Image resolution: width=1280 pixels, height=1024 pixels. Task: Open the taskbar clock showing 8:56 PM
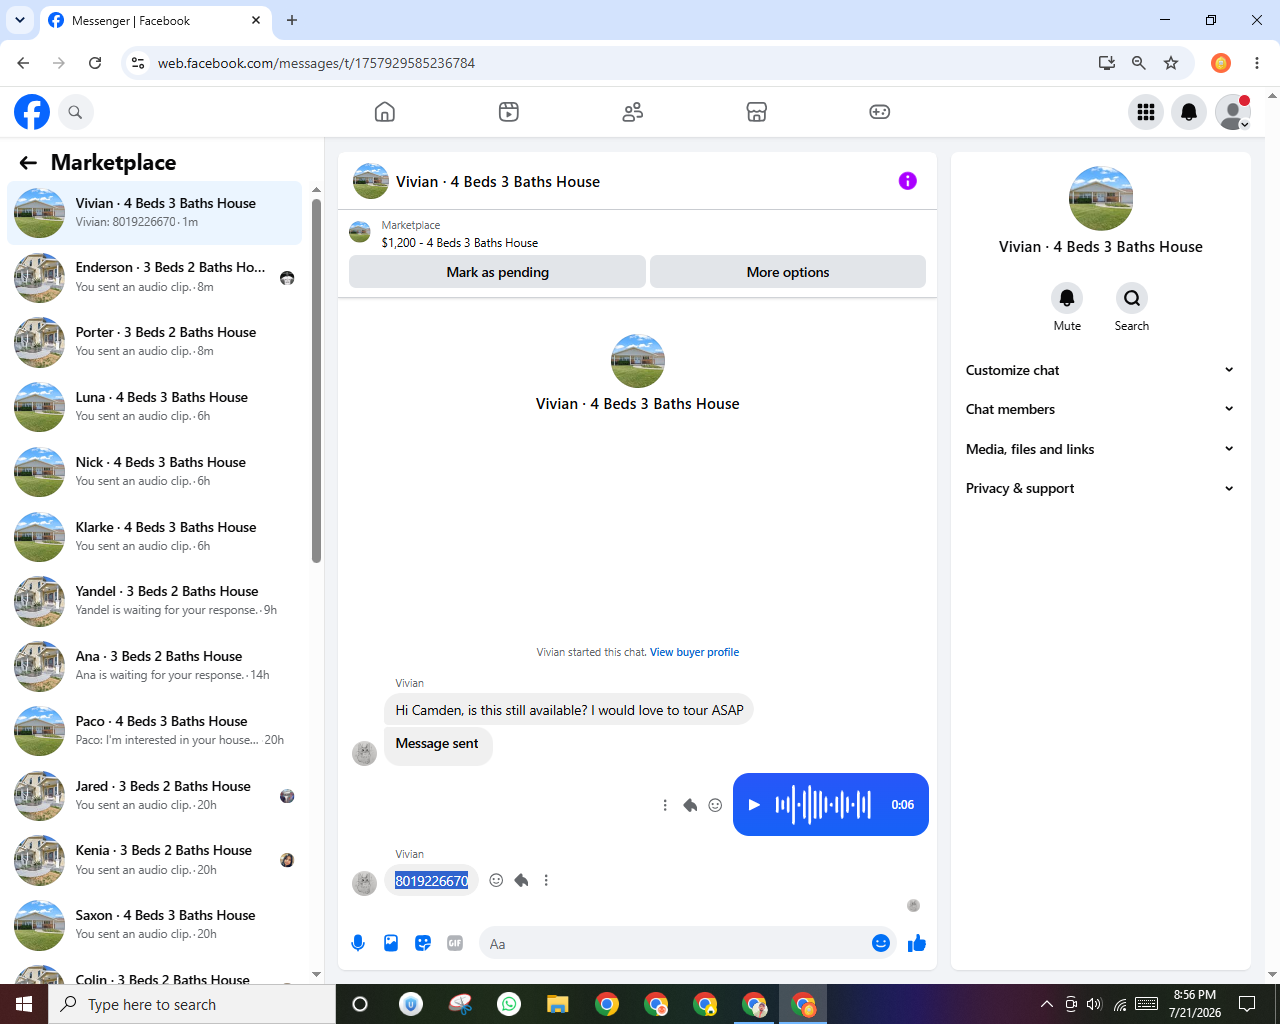coord(1195,1004)
